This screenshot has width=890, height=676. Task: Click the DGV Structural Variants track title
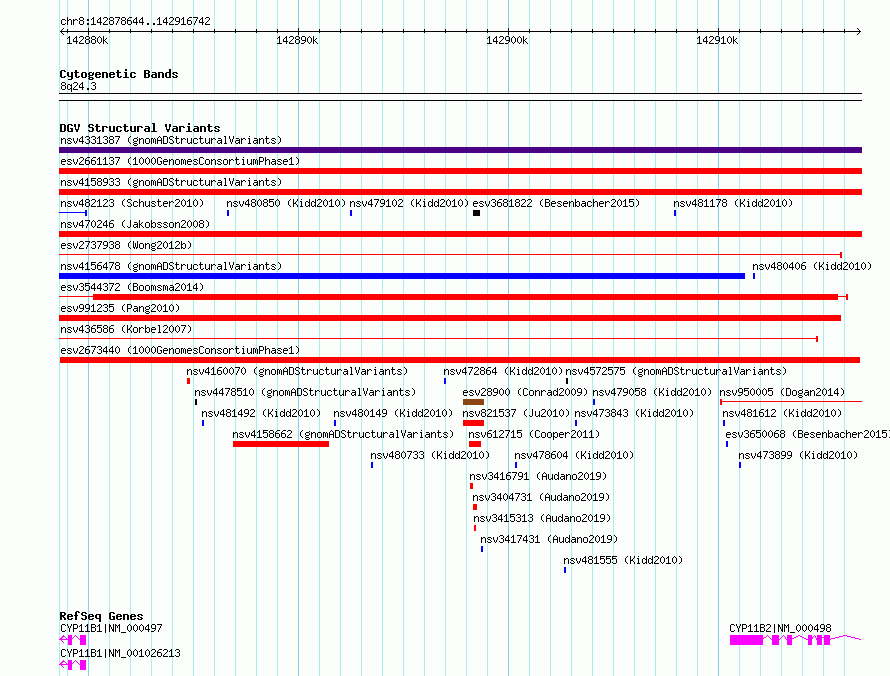140,128
